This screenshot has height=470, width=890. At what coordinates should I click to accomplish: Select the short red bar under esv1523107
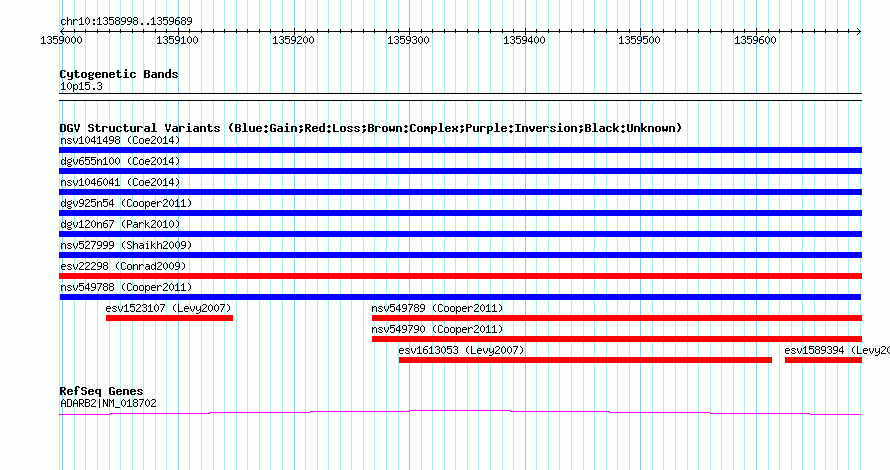click(169, 318)
